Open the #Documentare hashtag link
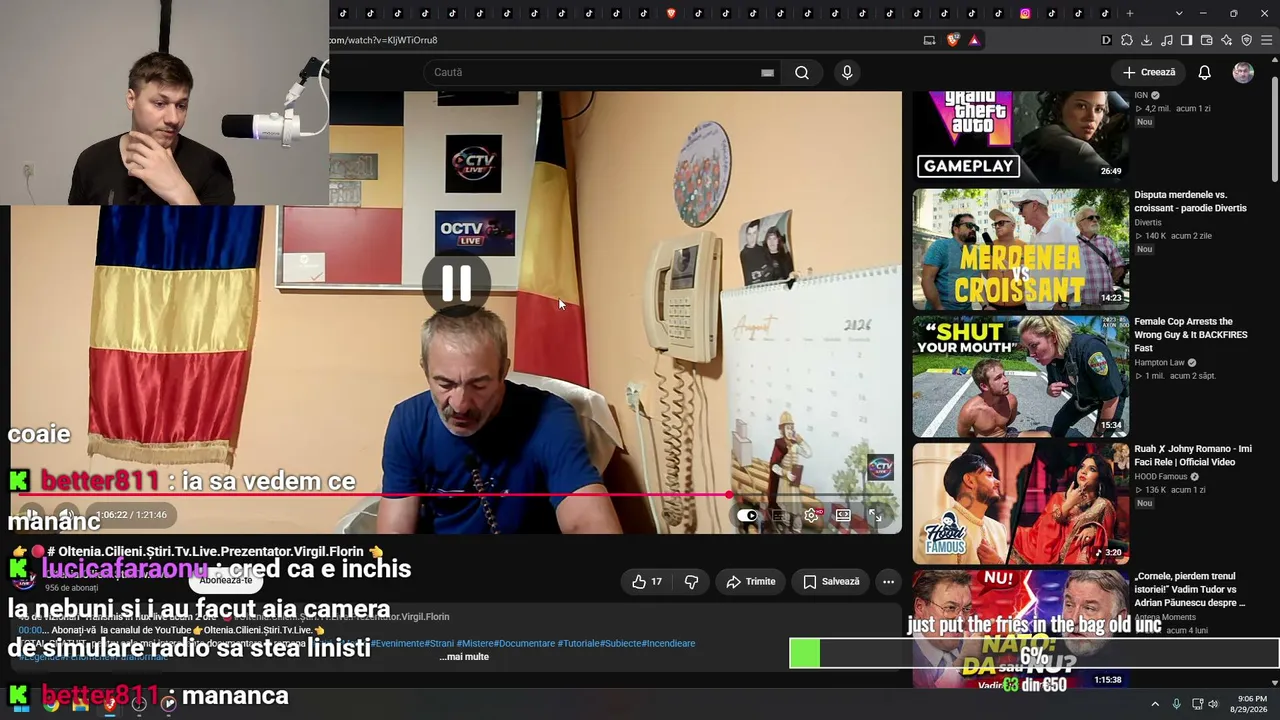This screenshot has height=720, width=1280. (524, 643)
